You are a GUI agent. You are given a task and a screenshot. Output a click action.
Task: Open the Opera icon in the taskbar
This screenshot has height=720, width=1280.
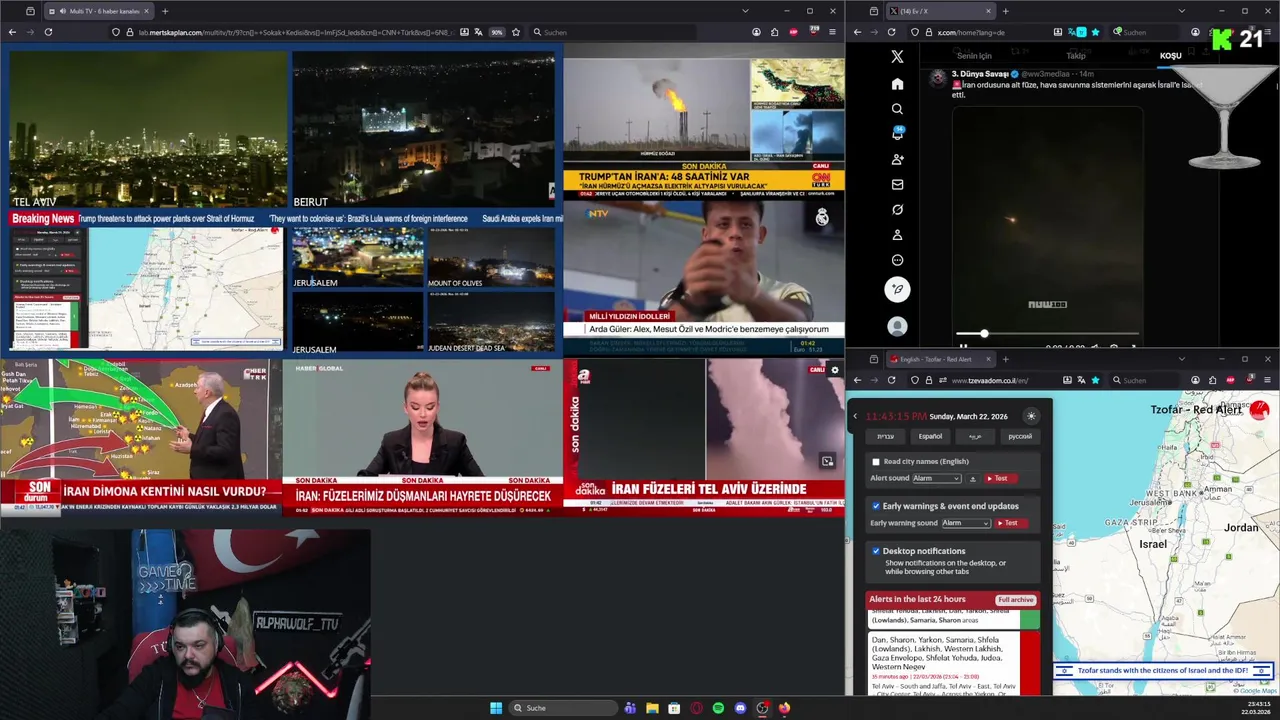click(x=696, y=708)
